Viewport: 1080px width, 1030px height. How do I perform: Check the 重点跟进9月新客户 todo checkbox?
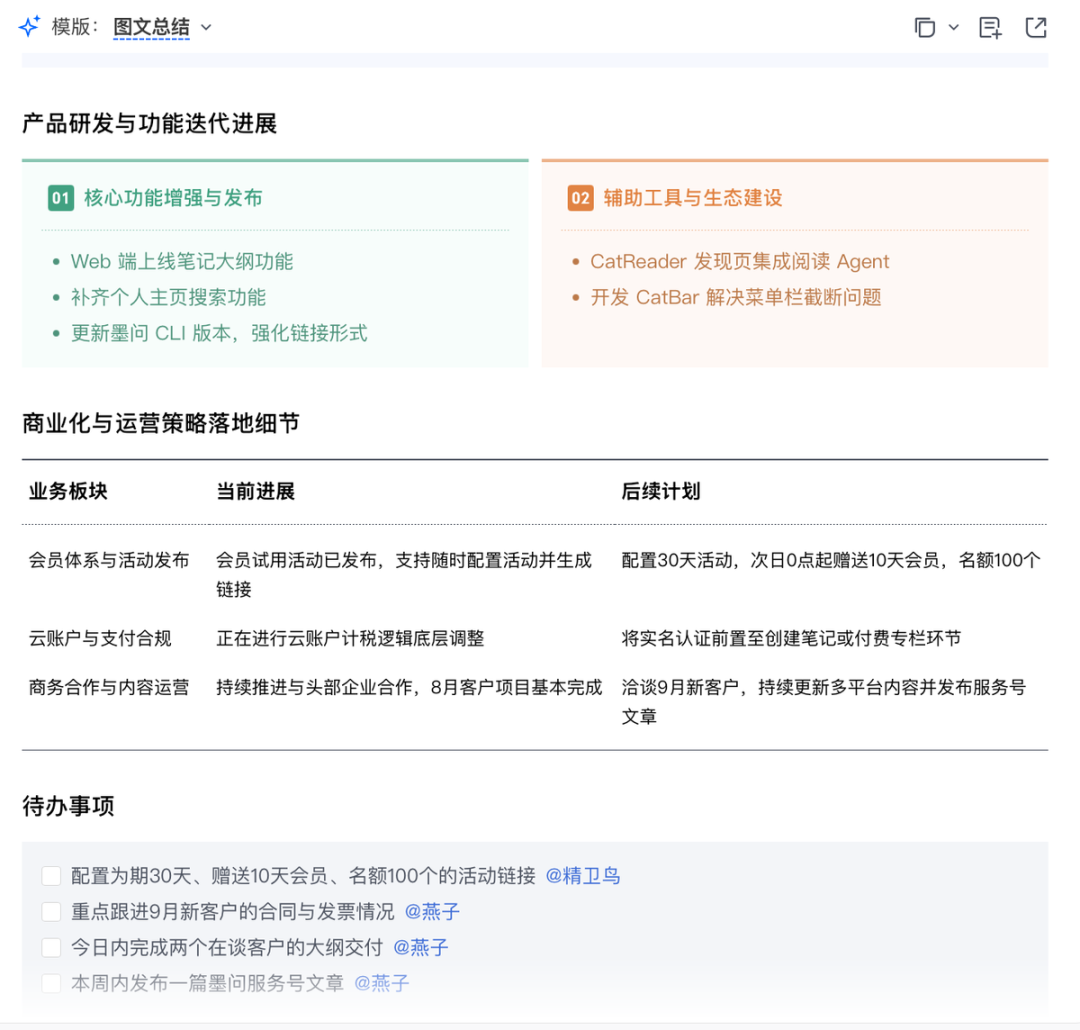click(x=51, y=911)
